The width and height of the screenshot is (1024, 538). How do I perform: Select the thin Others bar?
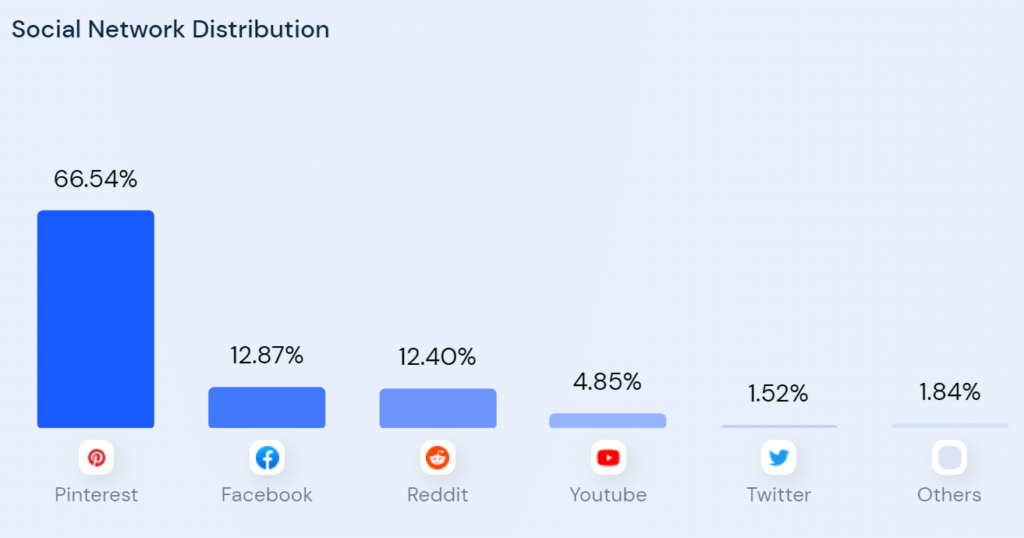click(950, 426)
